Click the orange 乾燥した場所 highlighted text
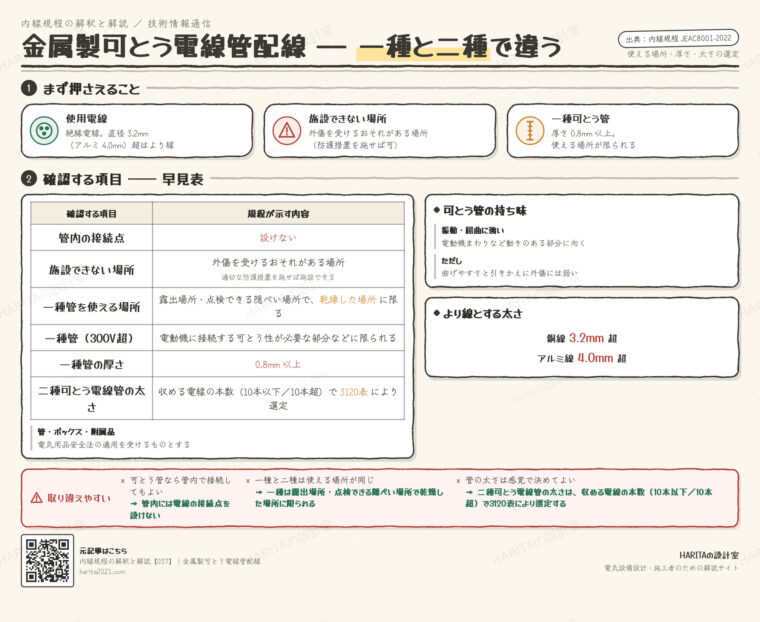 [348, 300]
